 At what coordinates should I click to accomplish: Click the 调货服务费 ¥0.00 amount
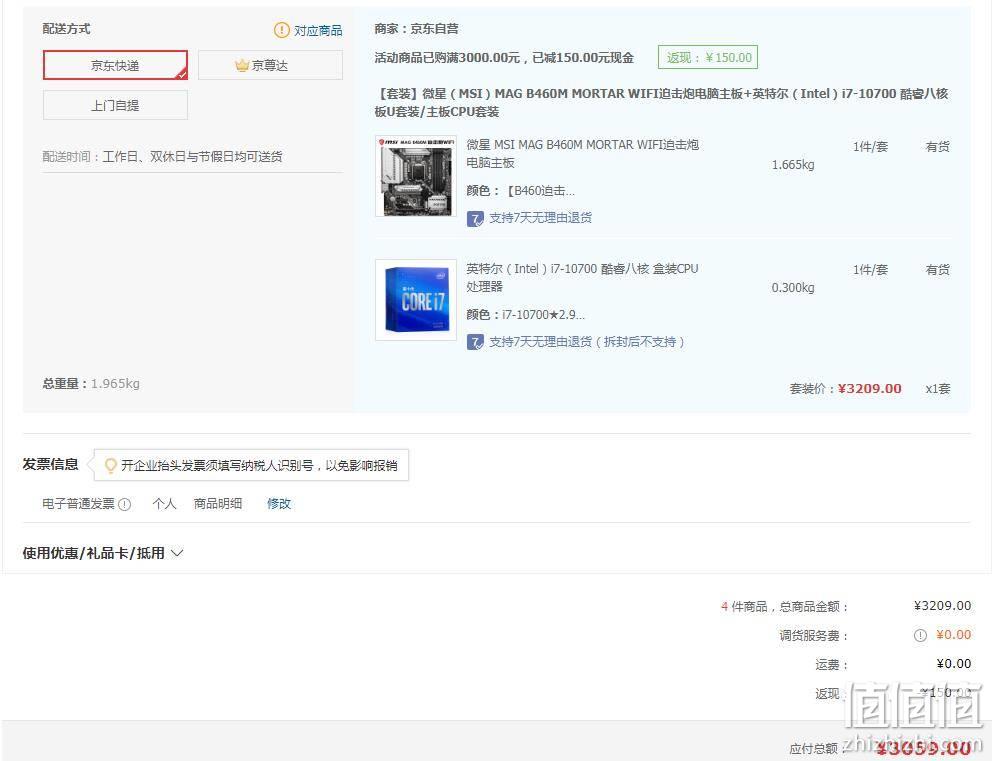(x=953, y=634)
